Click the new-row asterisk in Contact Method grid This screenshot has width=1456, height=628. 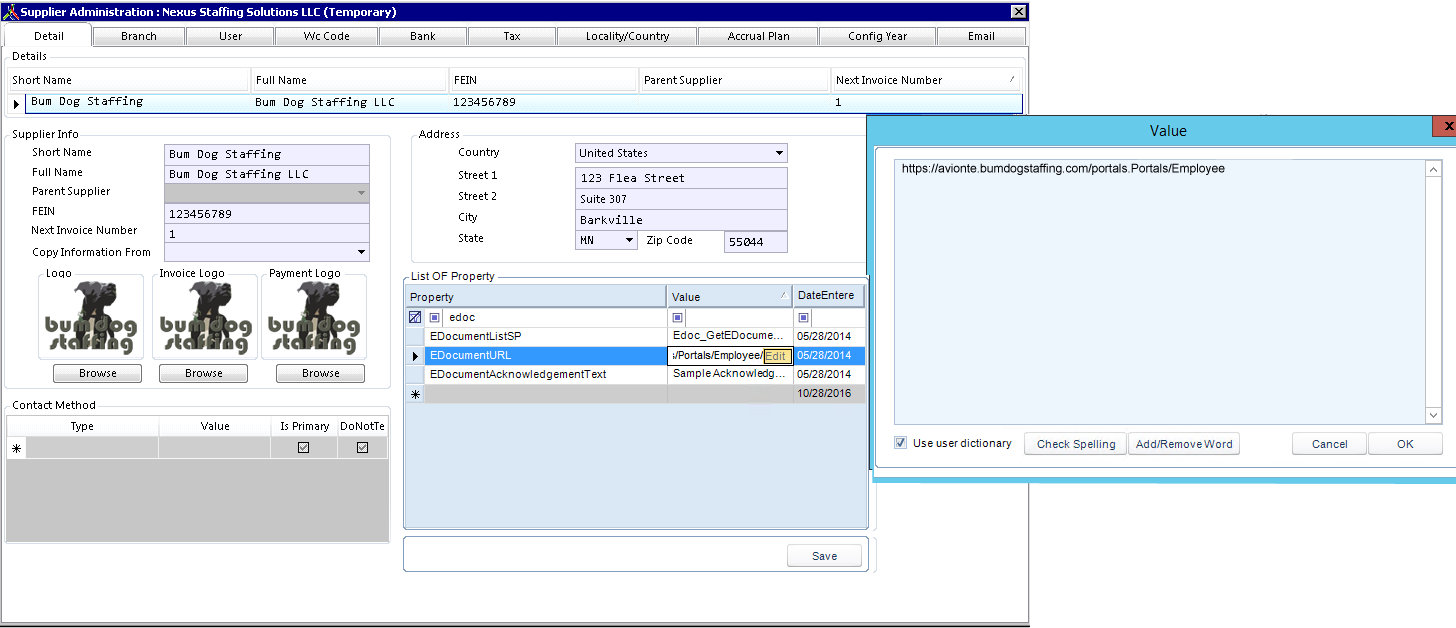point(16,449)
